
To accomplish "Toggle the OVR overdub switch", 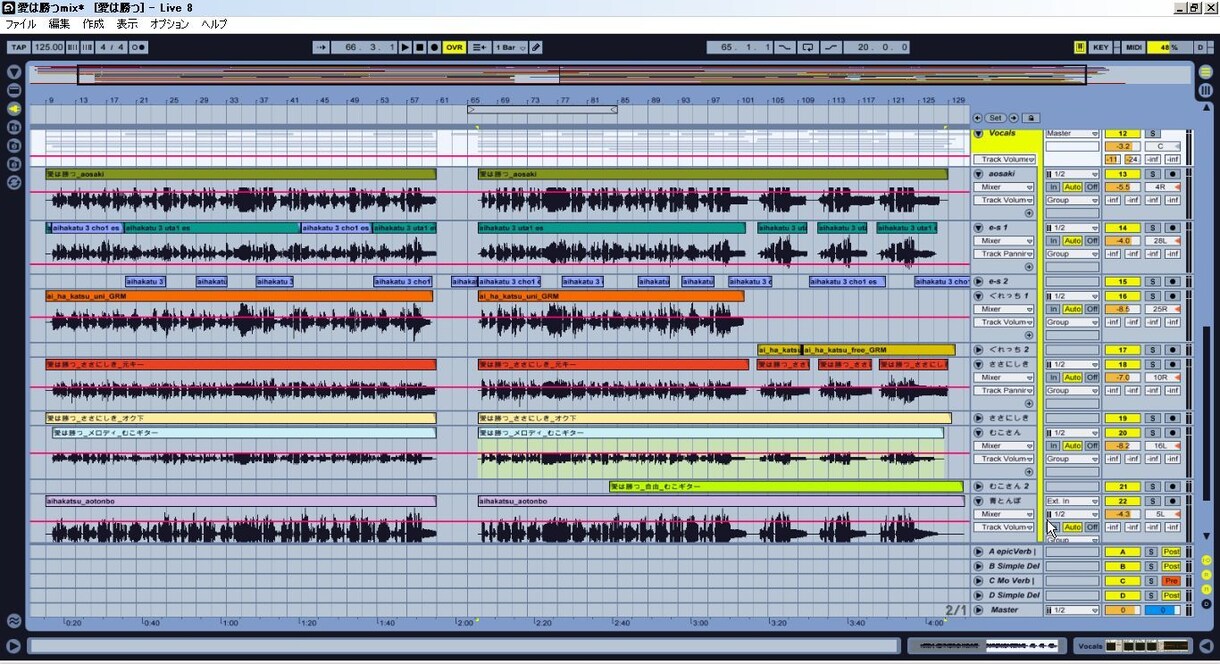I will tap(454, 47).
